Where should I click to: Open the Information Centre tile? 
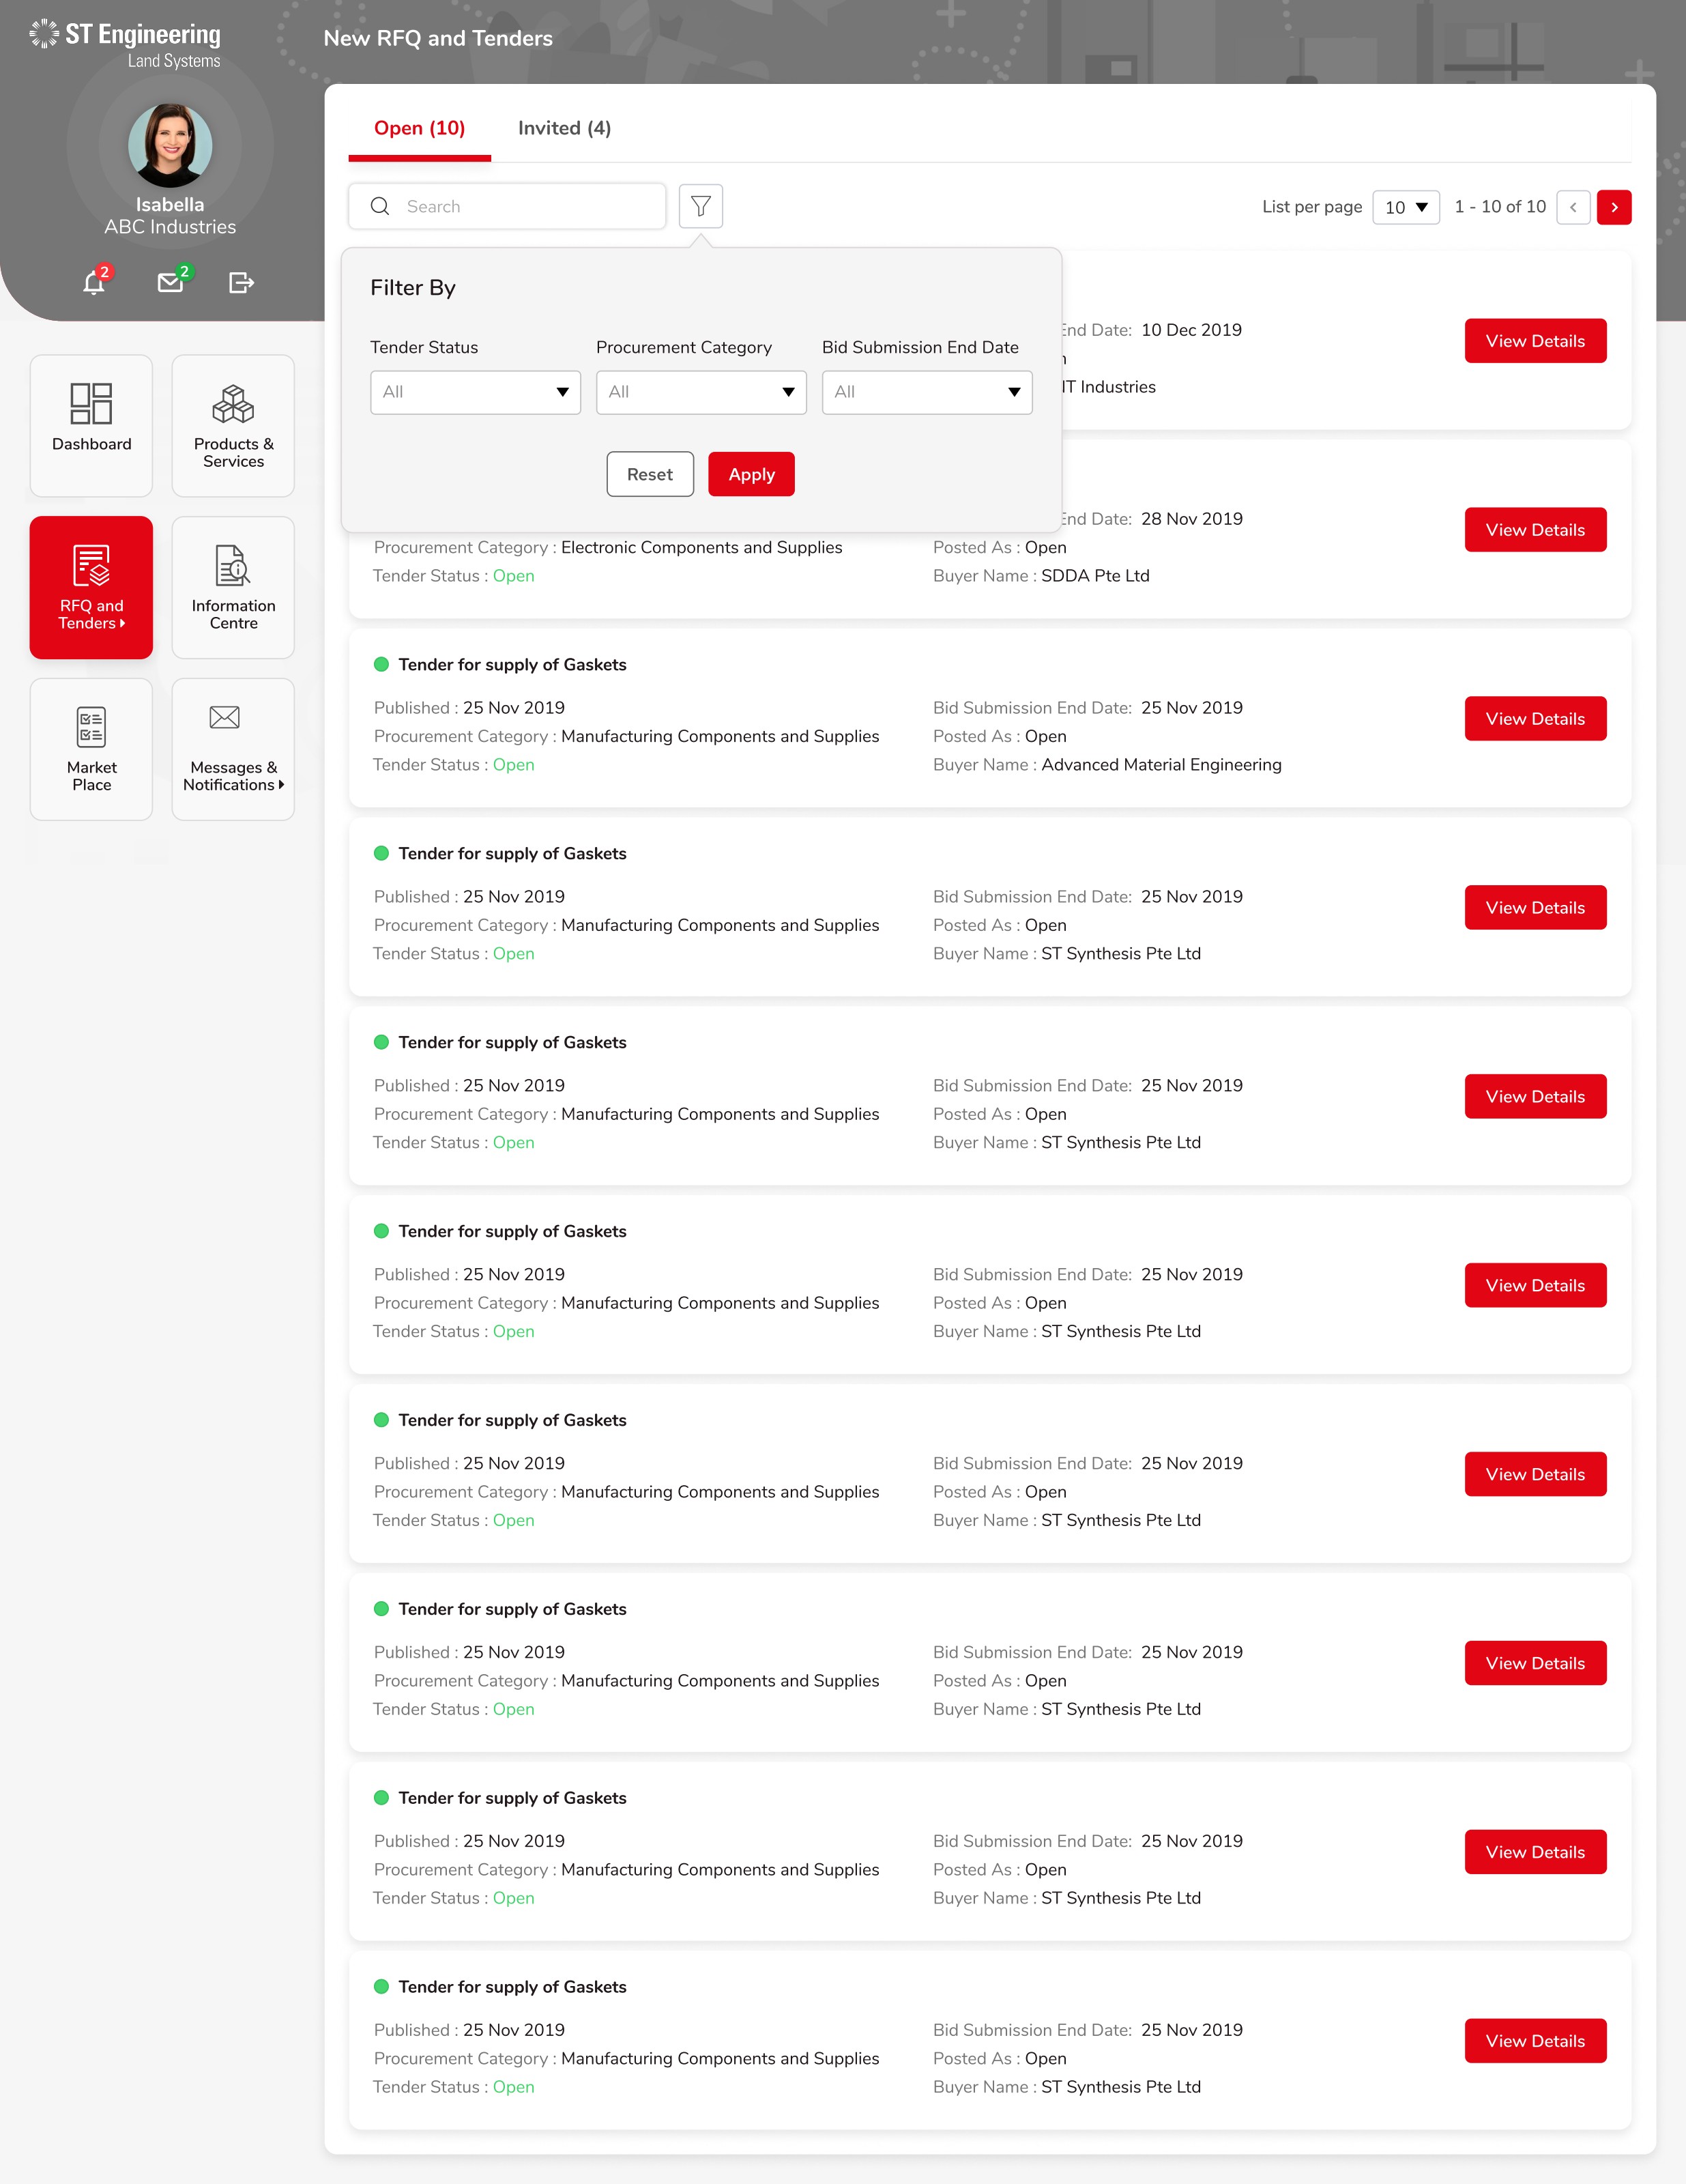pyautogui.click(x=233, y=587)
